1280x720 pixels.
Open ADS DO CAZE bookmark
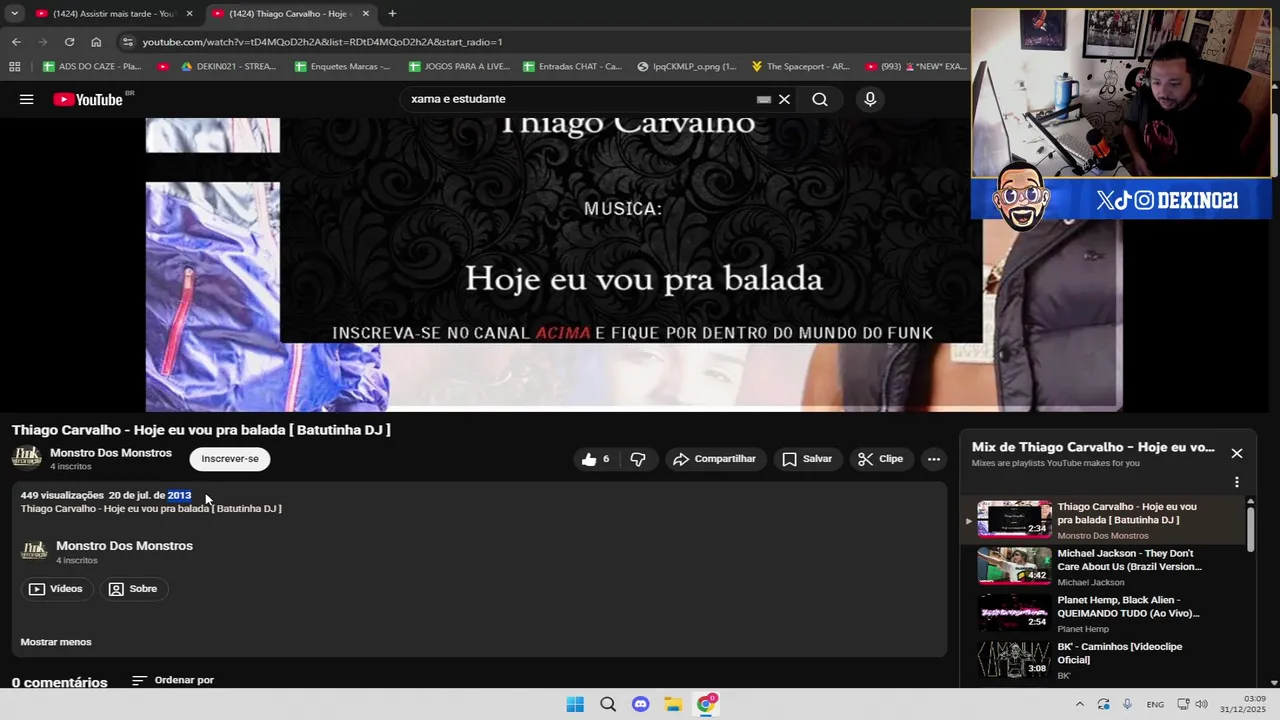coord(92,67)
